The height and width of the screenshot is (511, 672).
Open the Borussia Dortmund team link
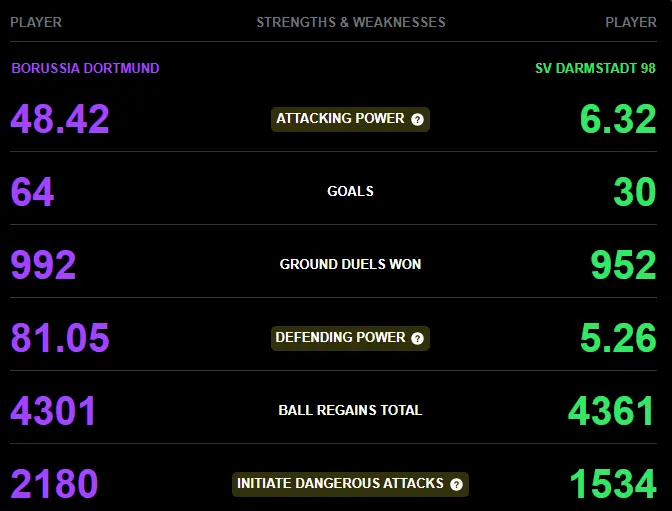[85, 68]
